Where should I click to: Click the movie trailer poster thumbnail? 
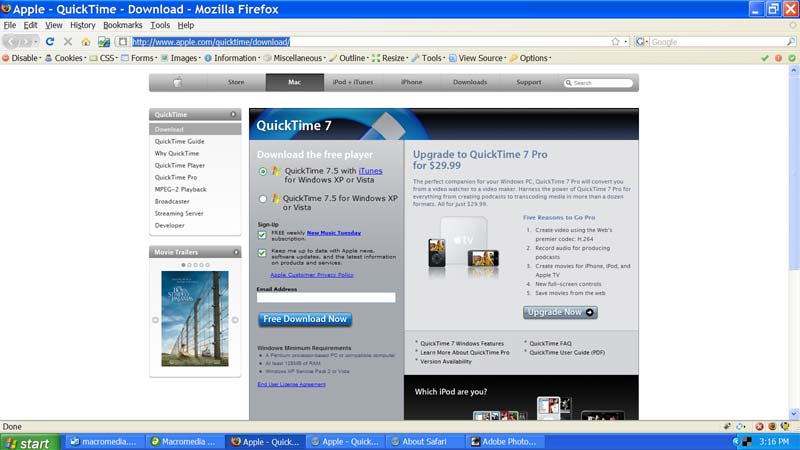[195, 318]
